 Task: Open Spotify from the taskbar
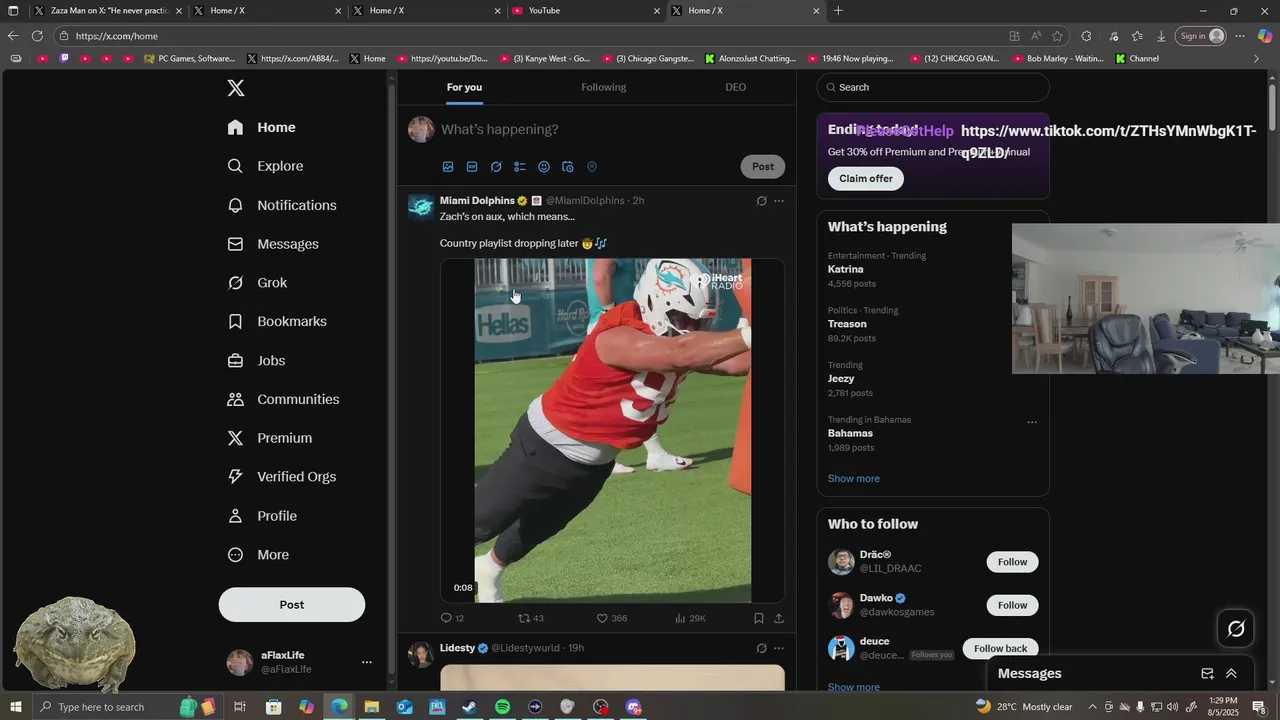point(502,707)
